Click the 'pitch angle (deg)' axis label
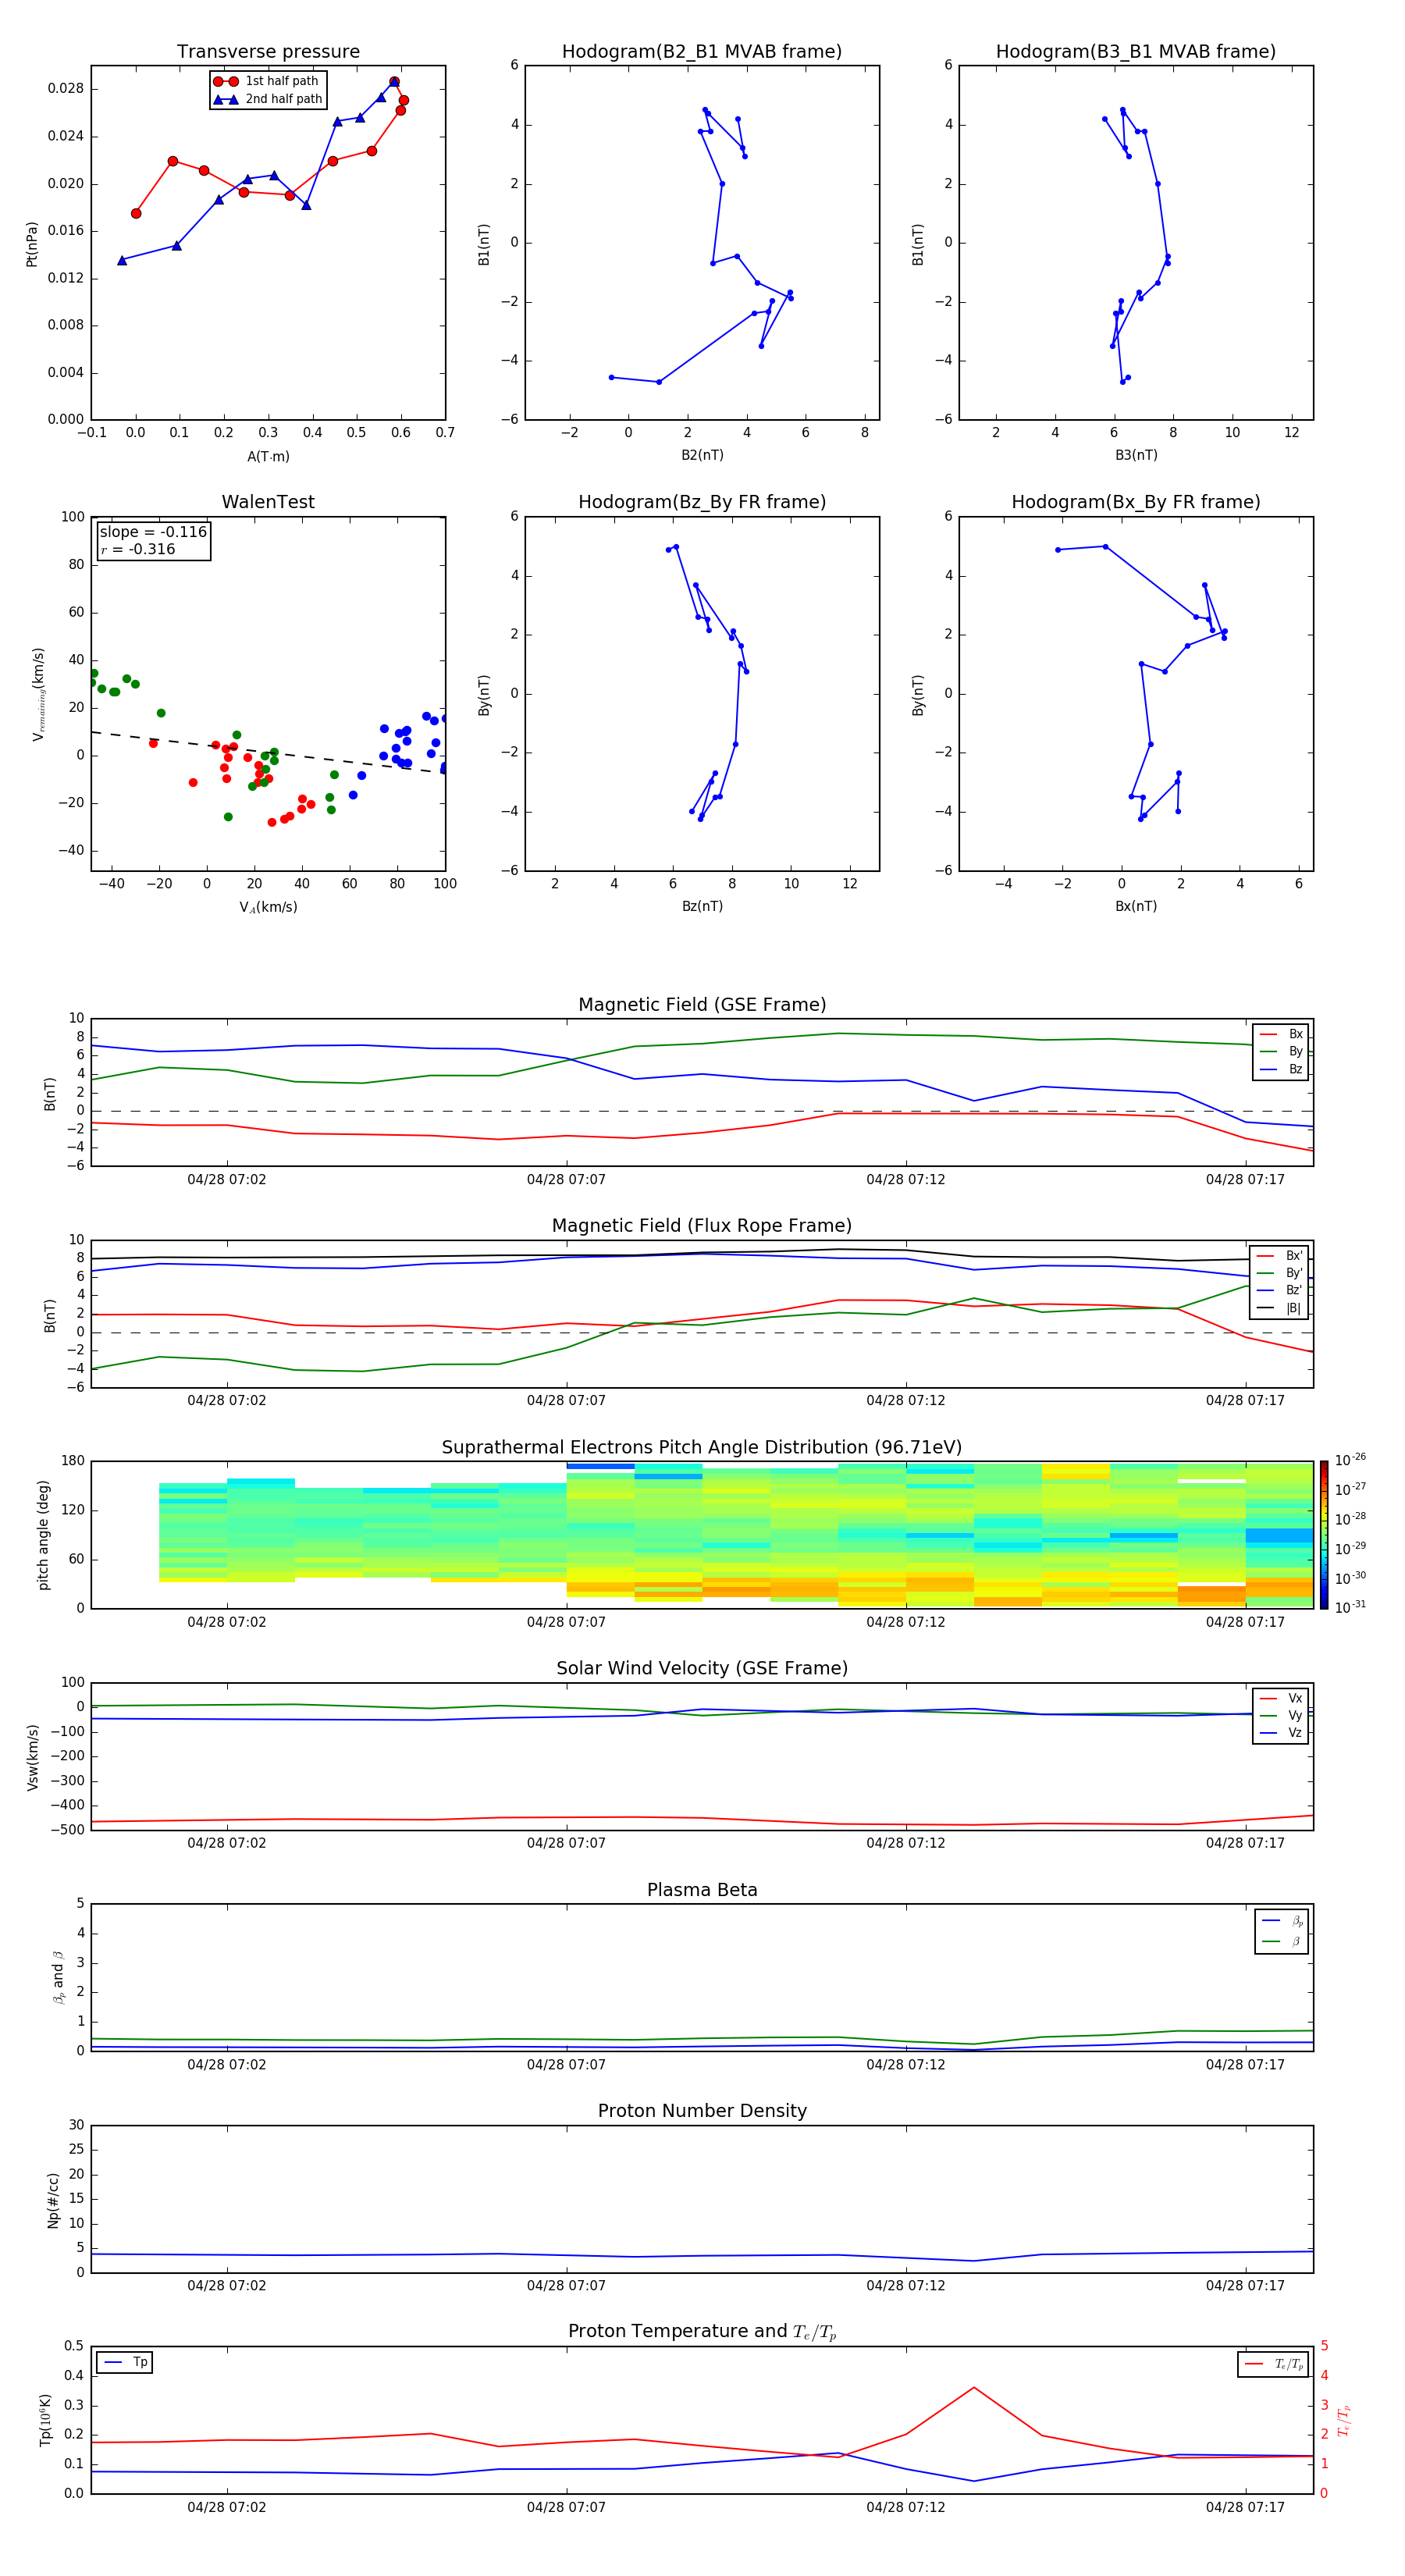1405x2576 pixels. pos(43,1535)
